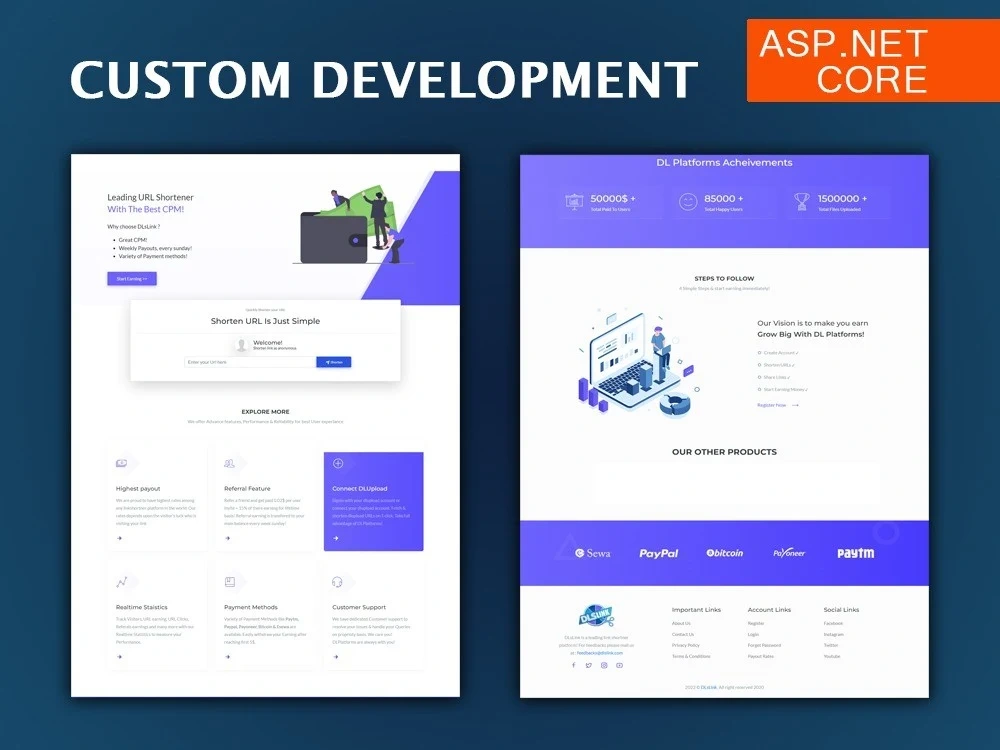Click the 'Highest payout' card title

tap(138, 489)
